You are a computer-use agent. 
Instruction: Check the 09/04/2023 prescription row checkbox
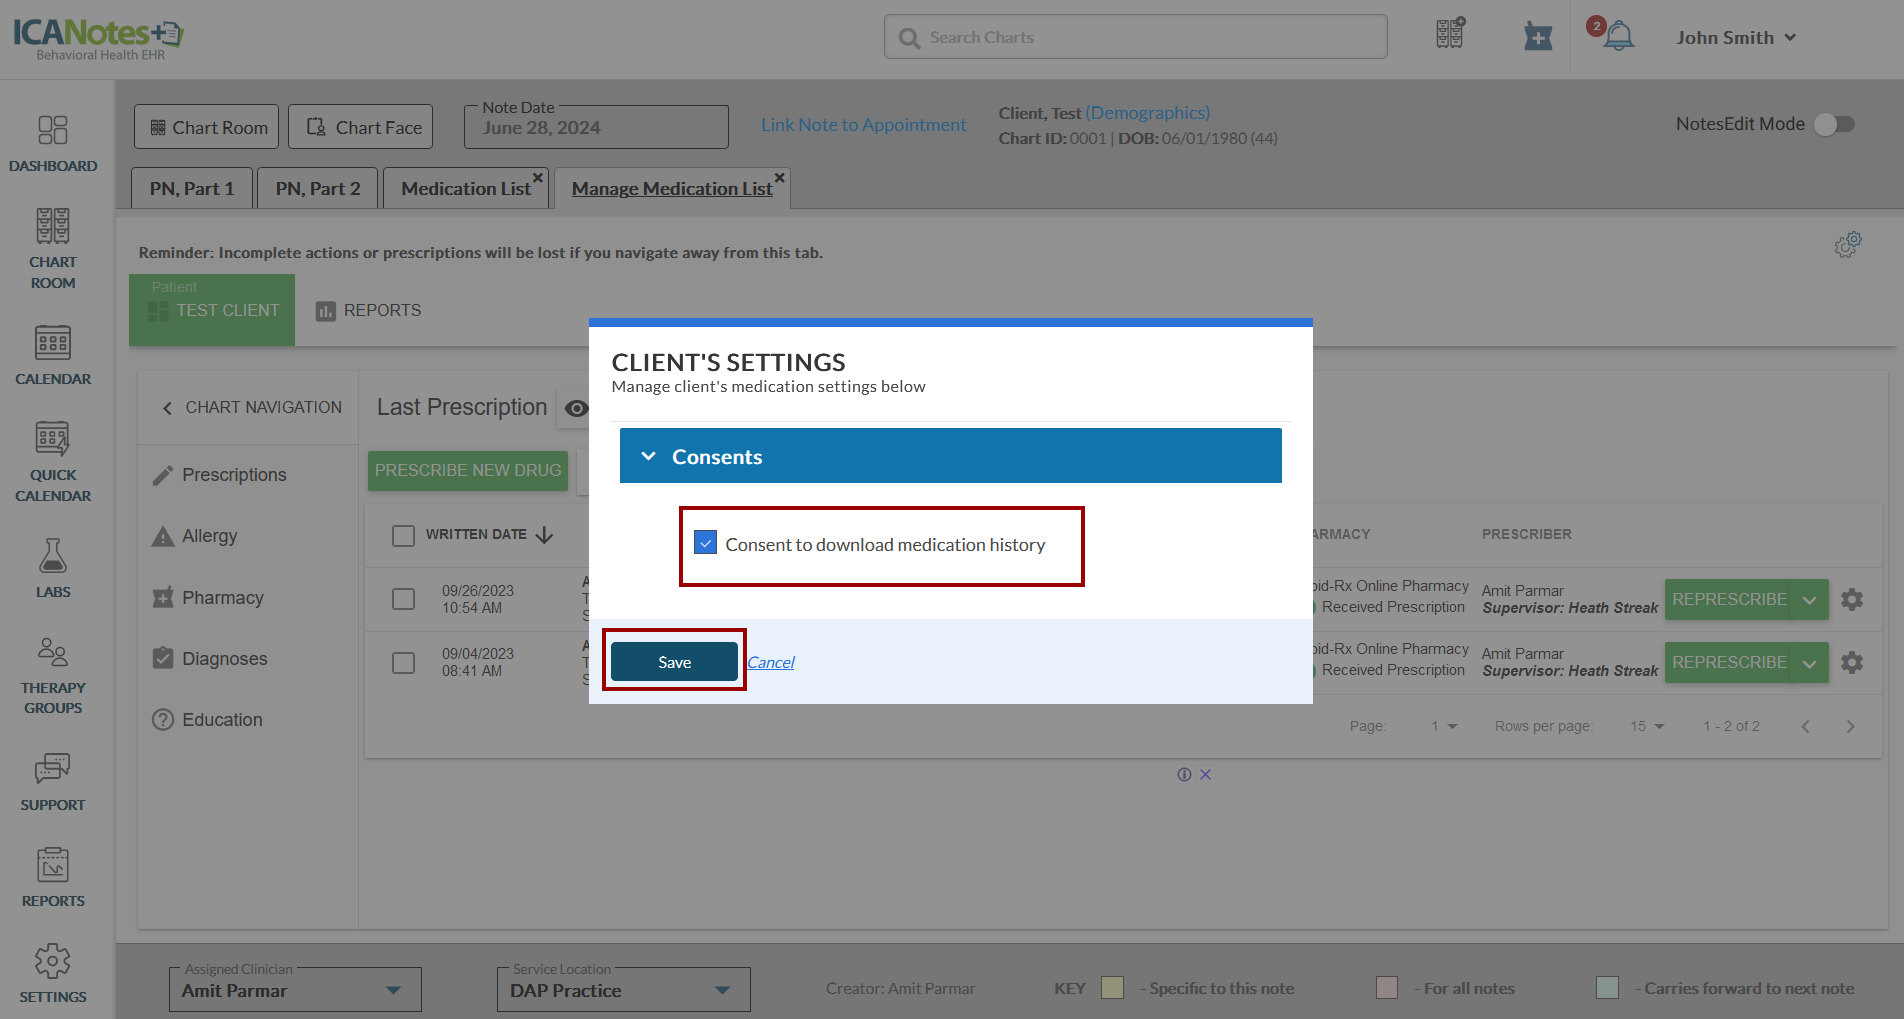pyautogui.click(x=404, y=662)
